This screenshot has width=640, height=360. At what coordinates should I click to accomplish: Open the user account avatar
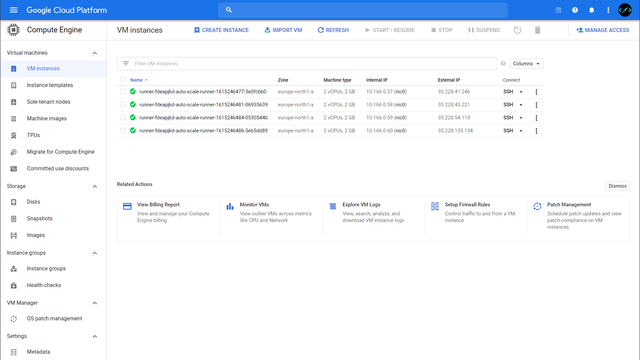[625, 10]
